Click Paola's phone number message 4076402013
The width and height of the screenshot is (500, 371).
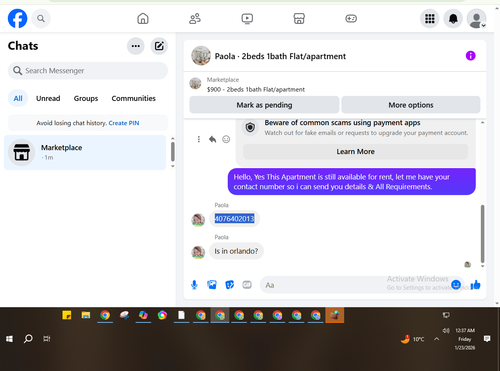click(x=234, y=219)
